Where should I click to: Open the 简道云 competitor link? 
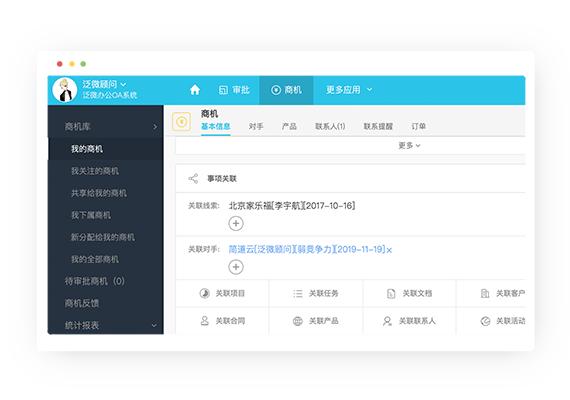click(x=306, y=249)
